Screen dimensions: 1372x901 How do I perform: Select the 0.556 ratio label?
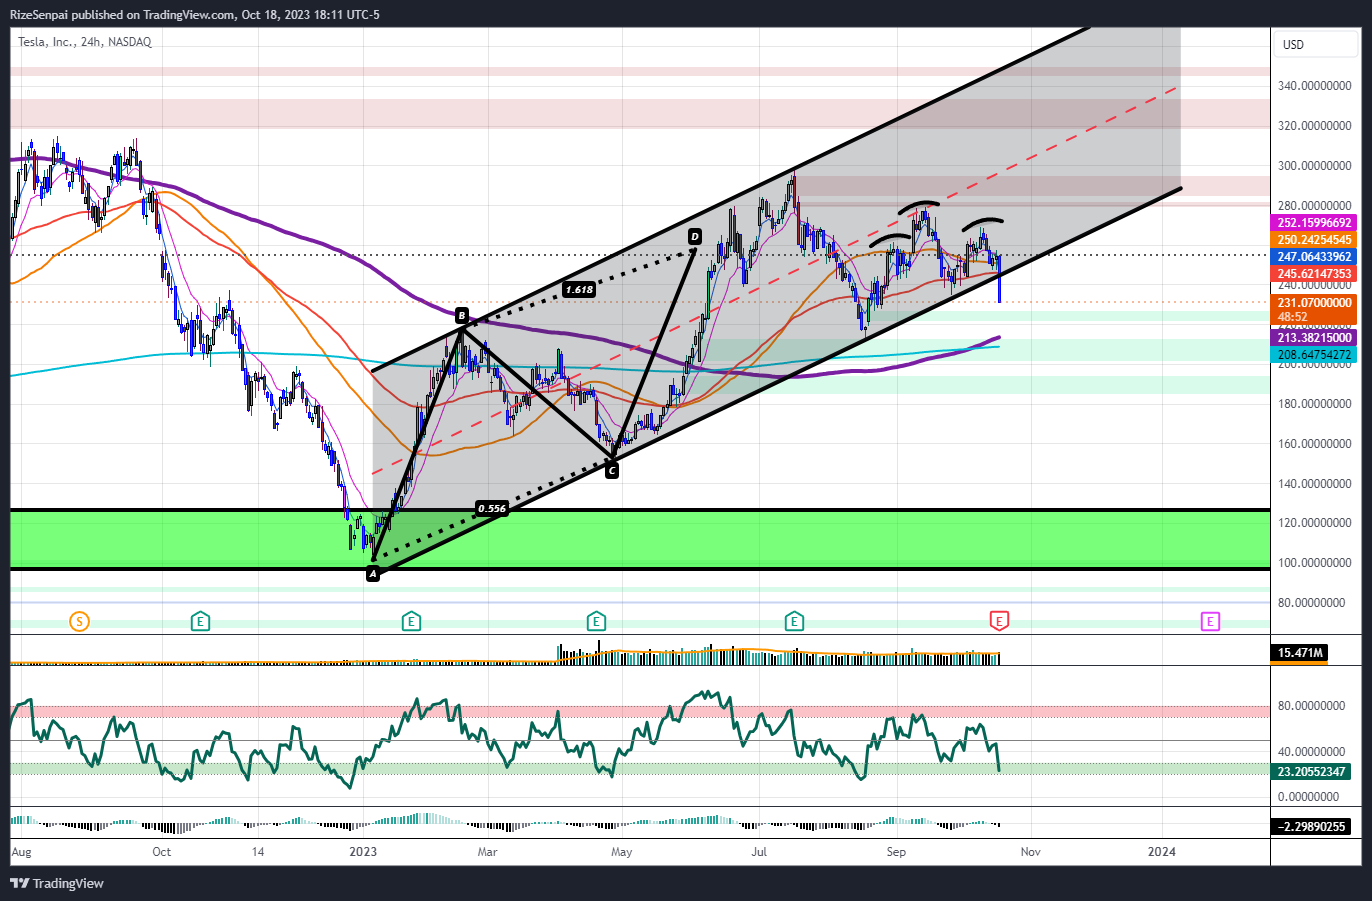point(492,508)
